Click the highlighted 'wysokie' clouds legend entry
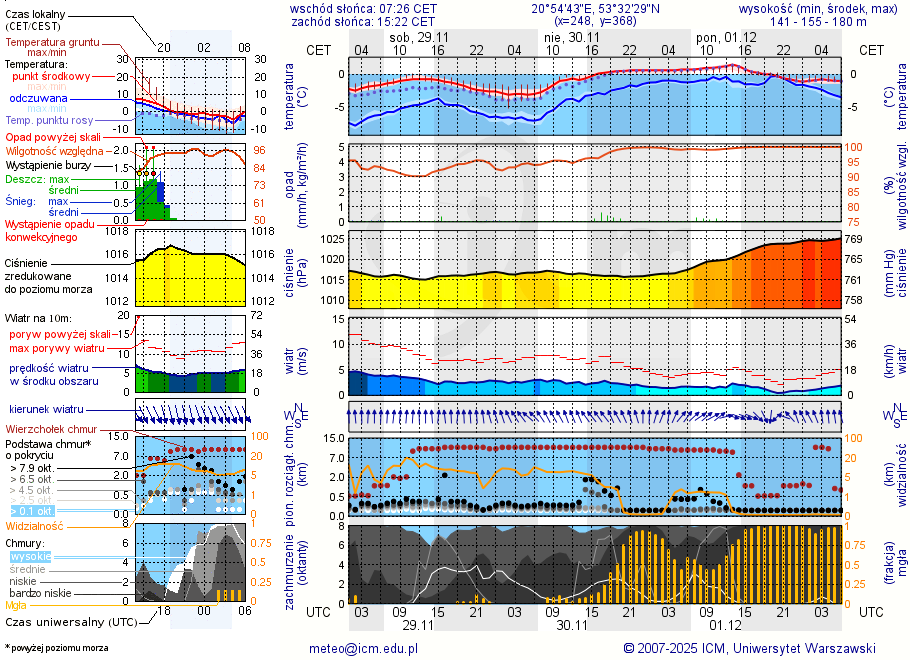Viewport: 910px width, 660px height. [30, 556]
